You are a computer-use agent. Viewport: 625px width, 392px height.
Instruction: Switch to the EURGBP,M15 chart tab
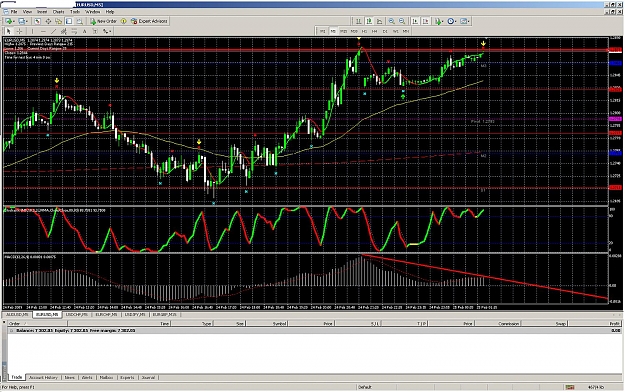pyautogui.click(x=164, y=315)
